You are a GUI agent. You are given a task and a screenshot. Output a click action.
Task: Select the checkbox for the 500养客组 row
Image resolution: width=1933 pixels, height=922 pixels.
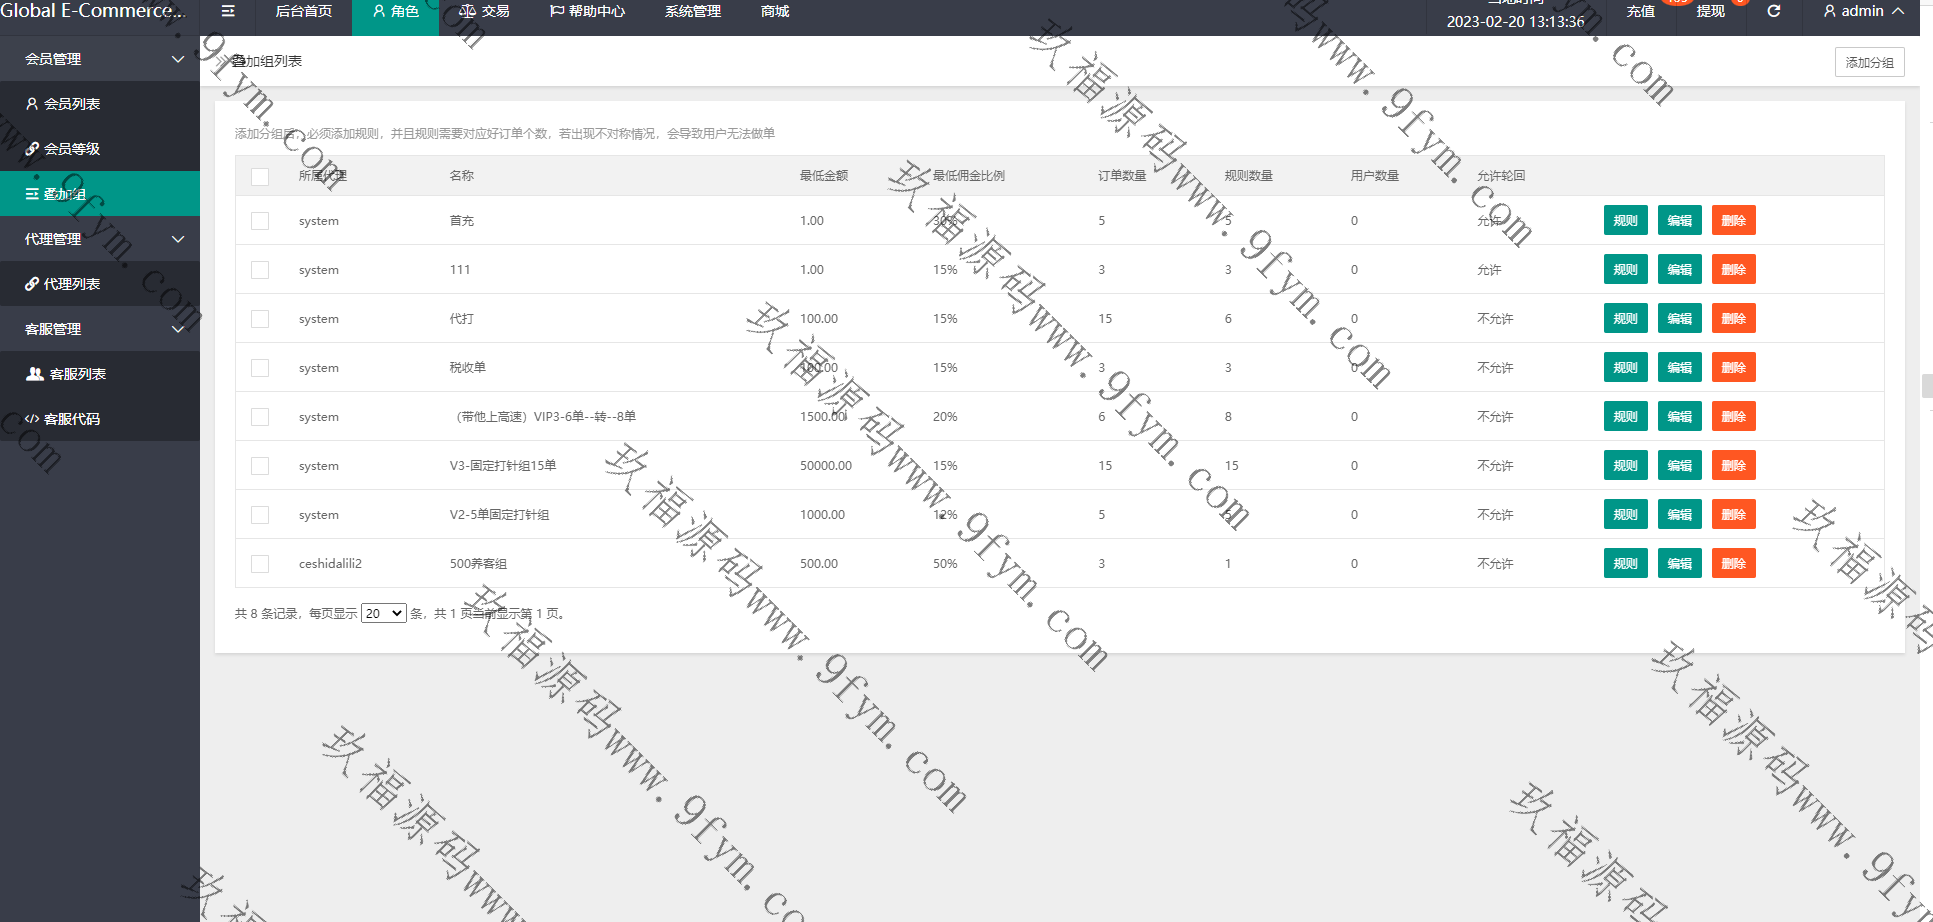[260, 564]
